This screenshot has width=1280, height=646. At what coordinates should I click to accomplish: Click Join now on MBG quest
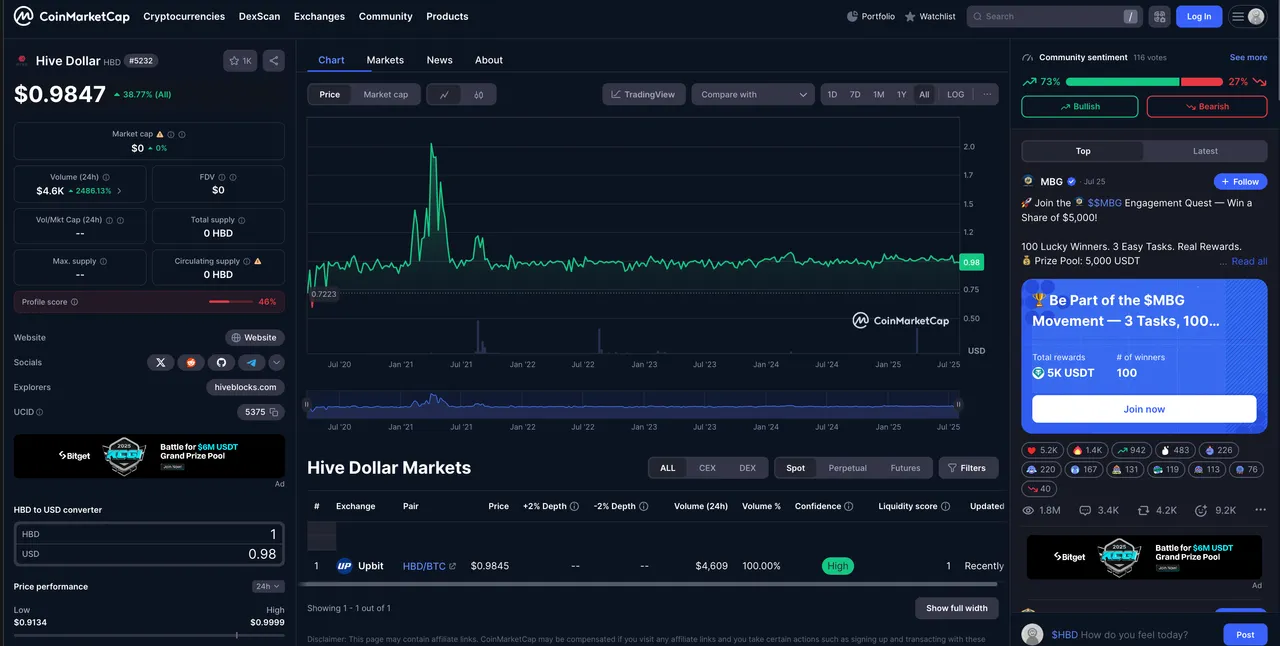point(1144,409)
